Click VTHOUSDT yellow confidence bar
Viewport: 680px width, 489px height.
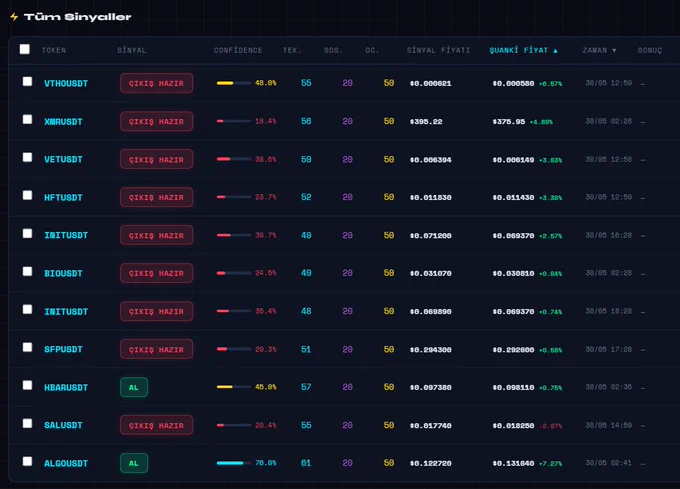click(x=234, y=83)
